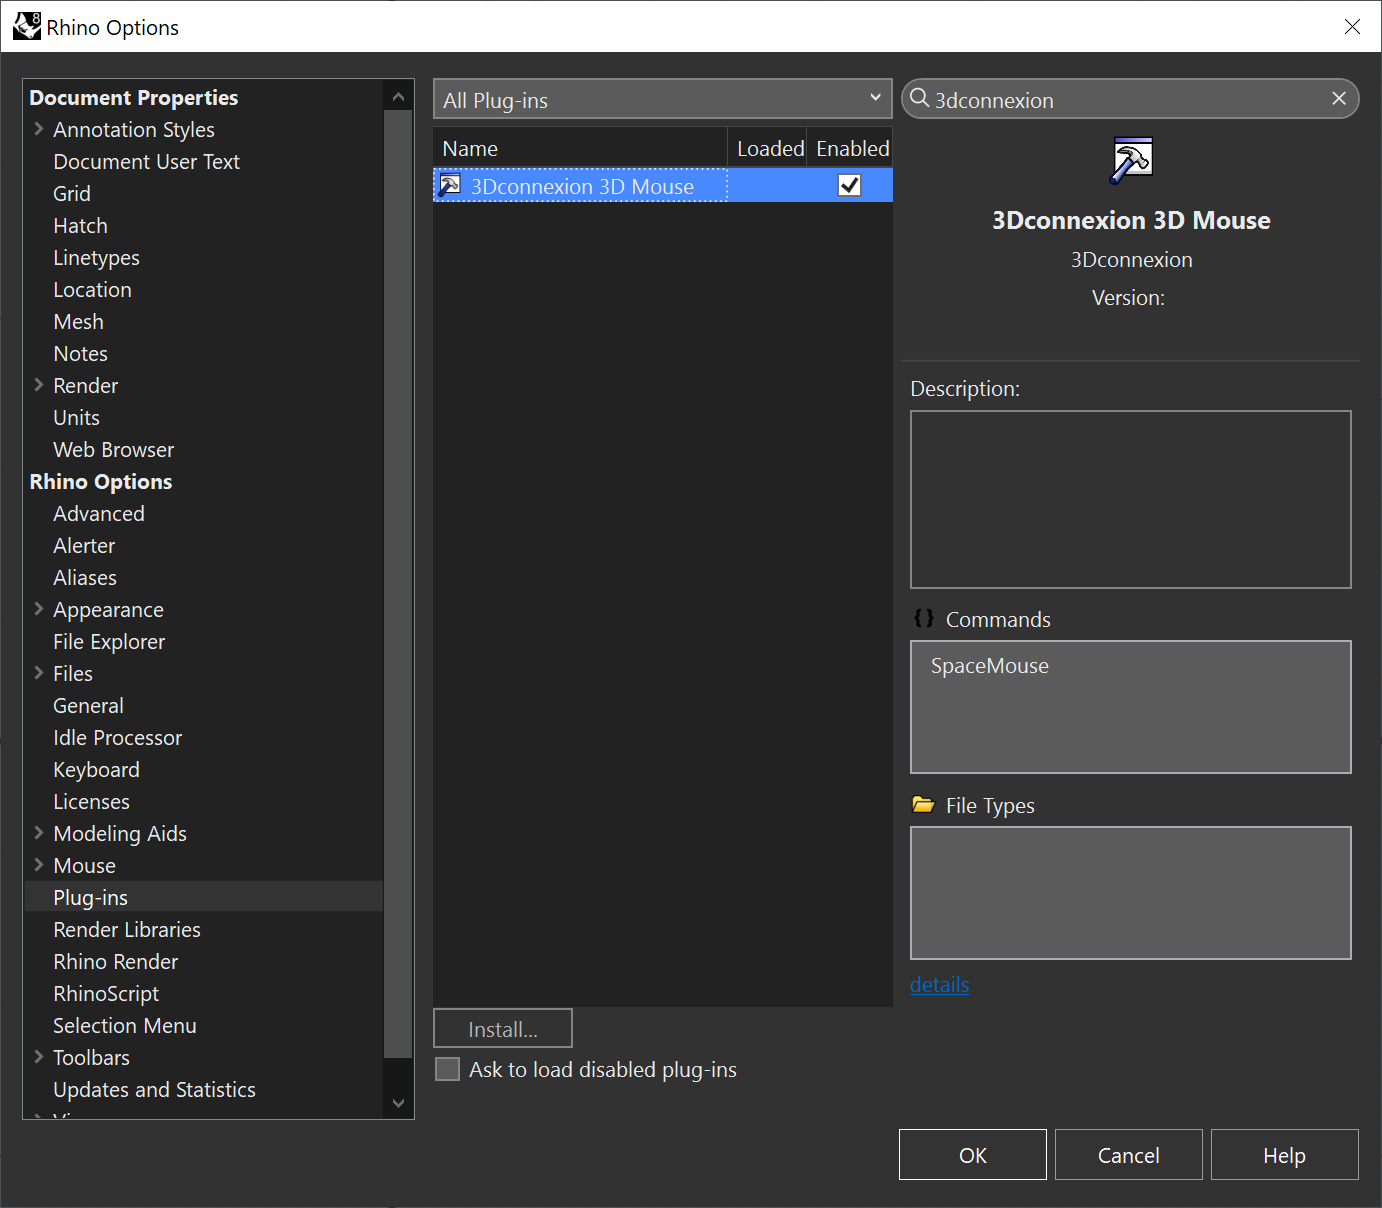This screenshot has width=1382, height=1208.
Task: Click the plug-in icon in the 3Dconnexion 3D Mouse row
Action: 450,185
